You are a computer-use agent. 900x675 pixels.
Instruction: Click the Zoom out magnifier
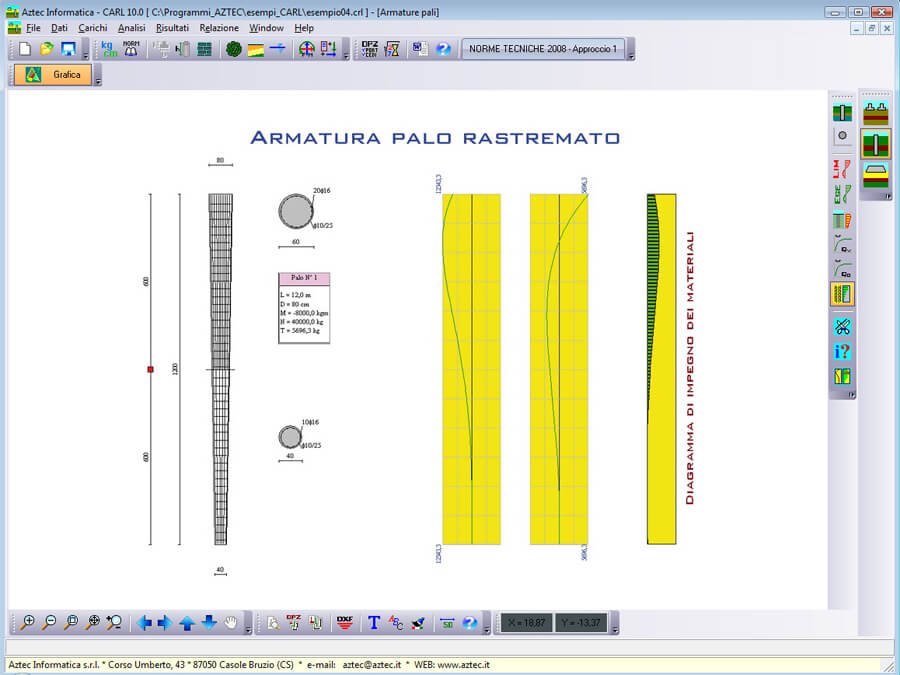point(49,622)
